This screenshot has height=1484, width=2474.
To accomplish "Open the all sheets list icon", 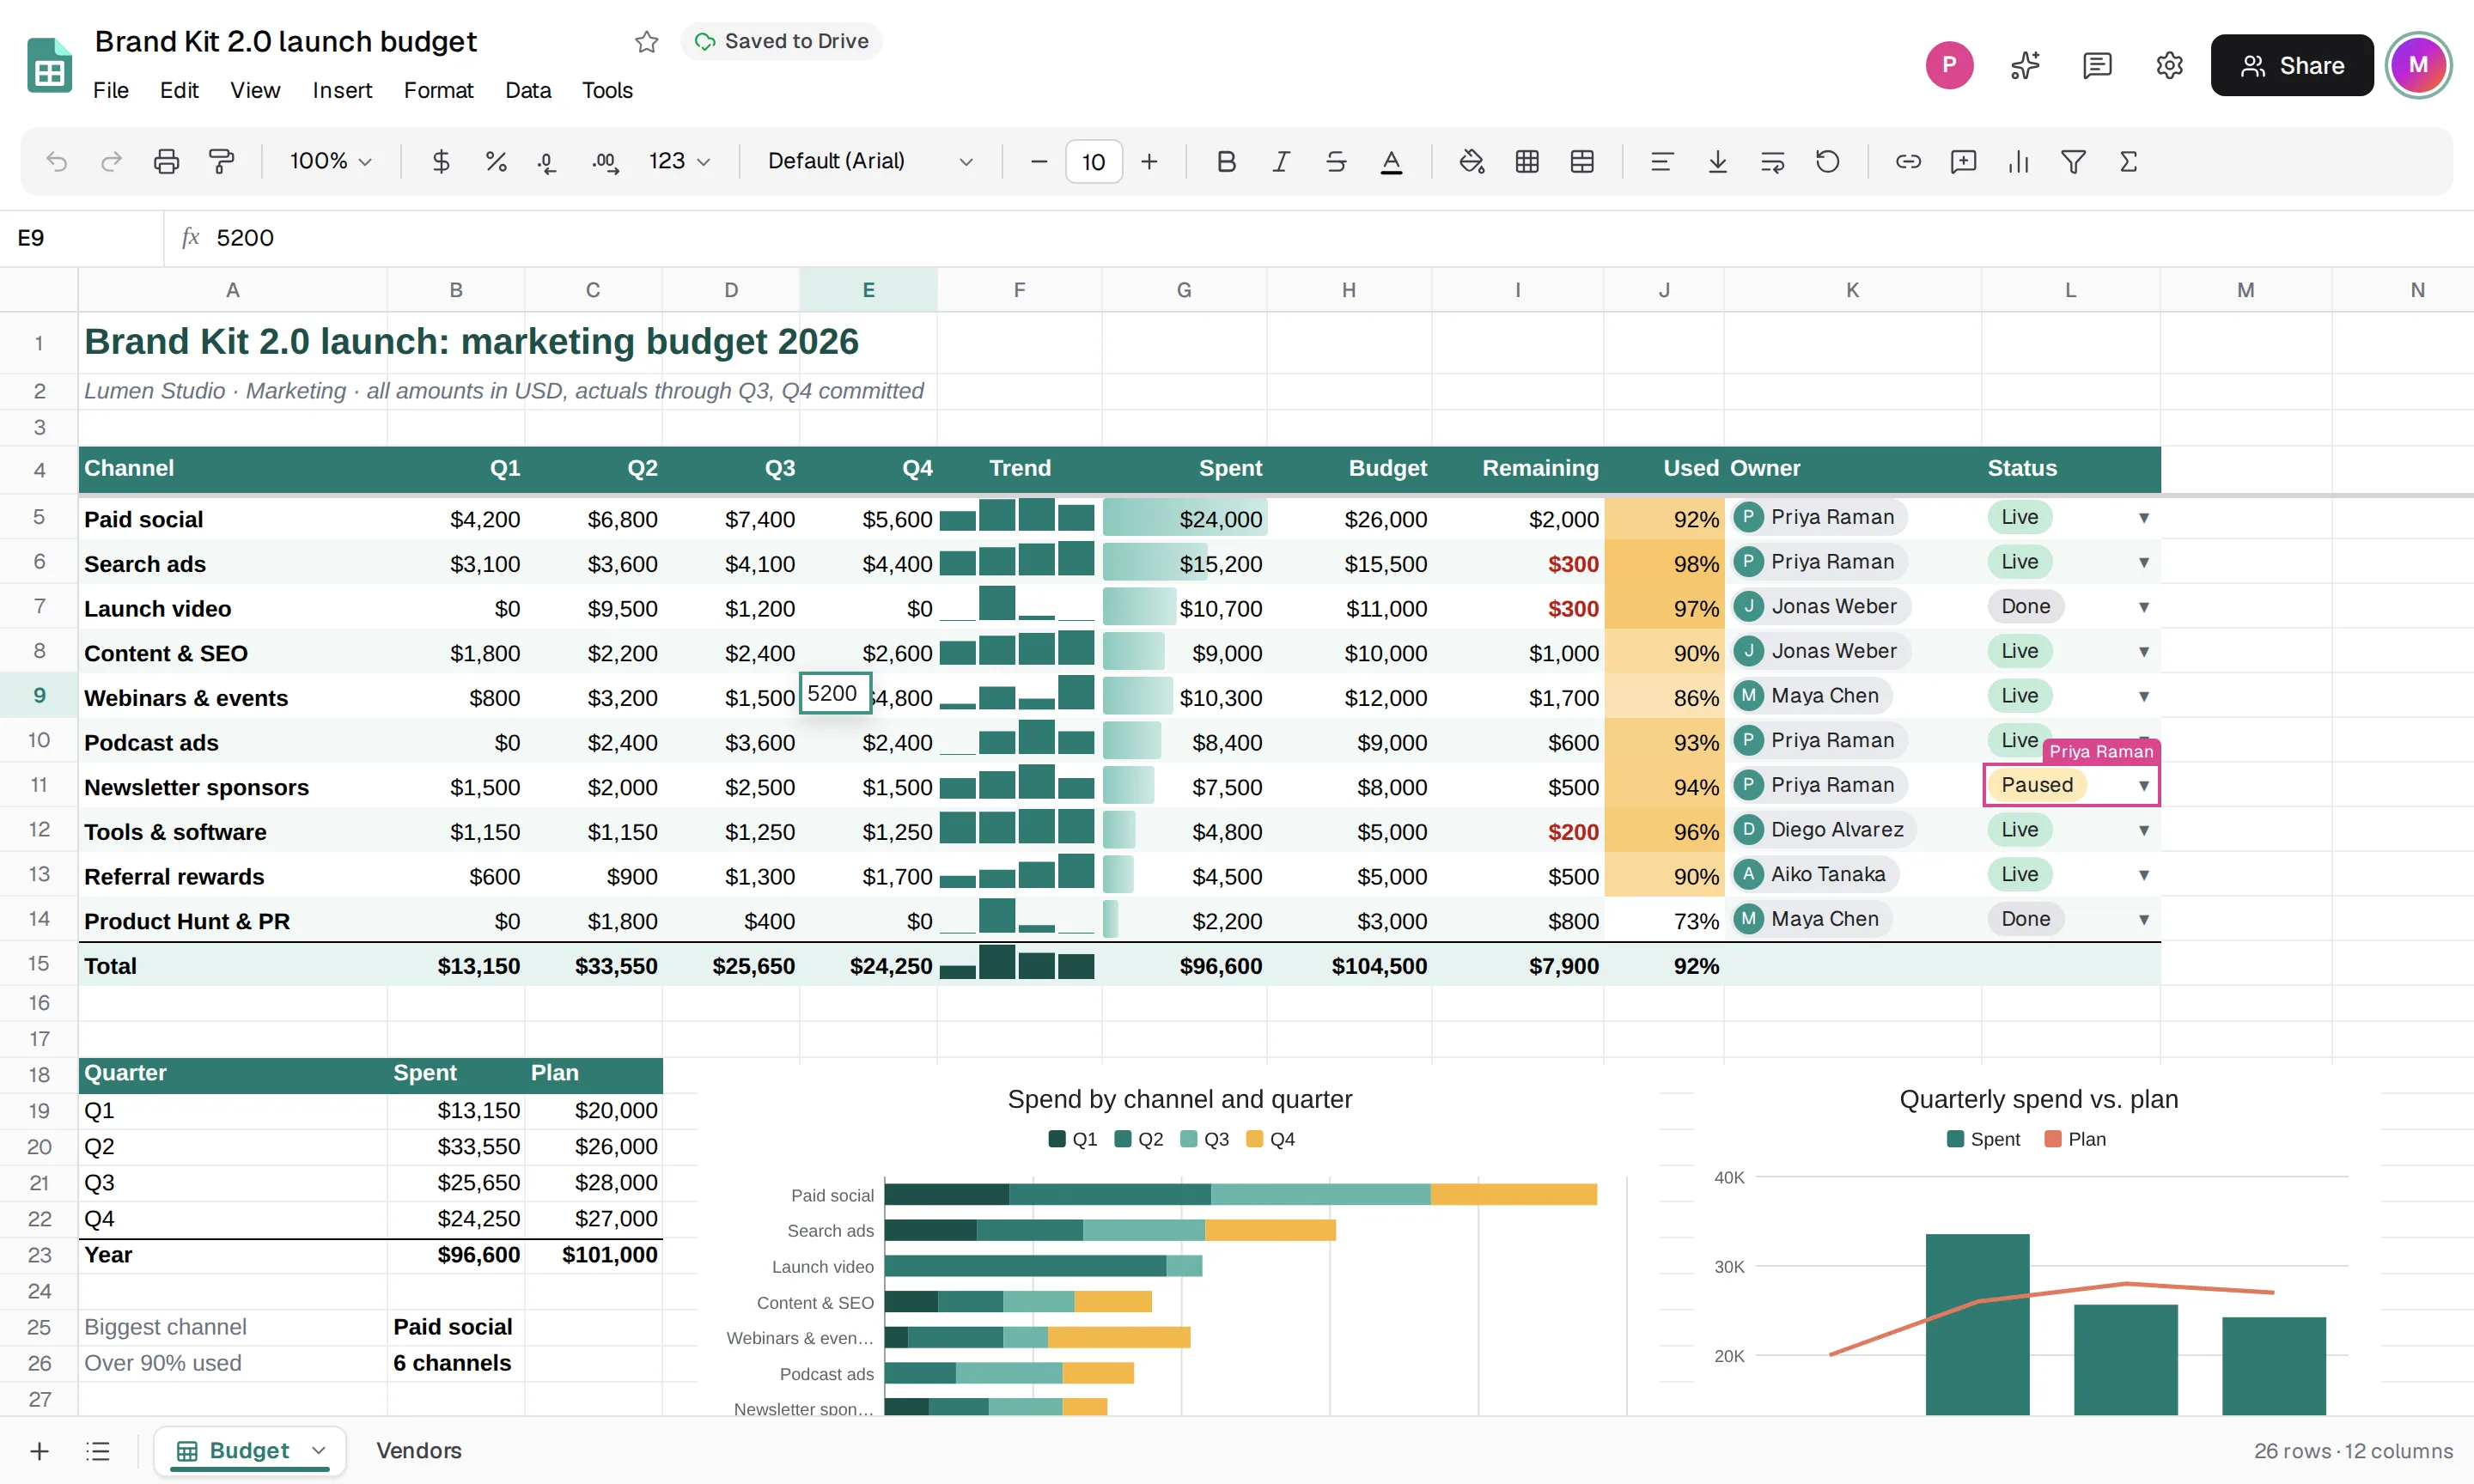I will 98,1450.
